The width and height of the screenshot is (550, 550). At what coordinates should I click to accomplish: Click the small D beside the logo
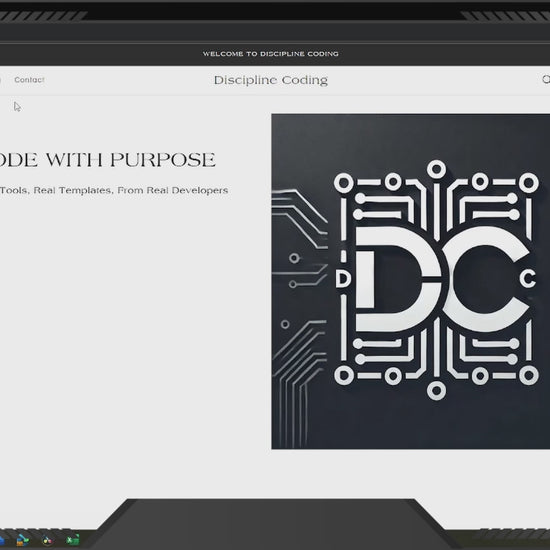[x=342, y=279]
